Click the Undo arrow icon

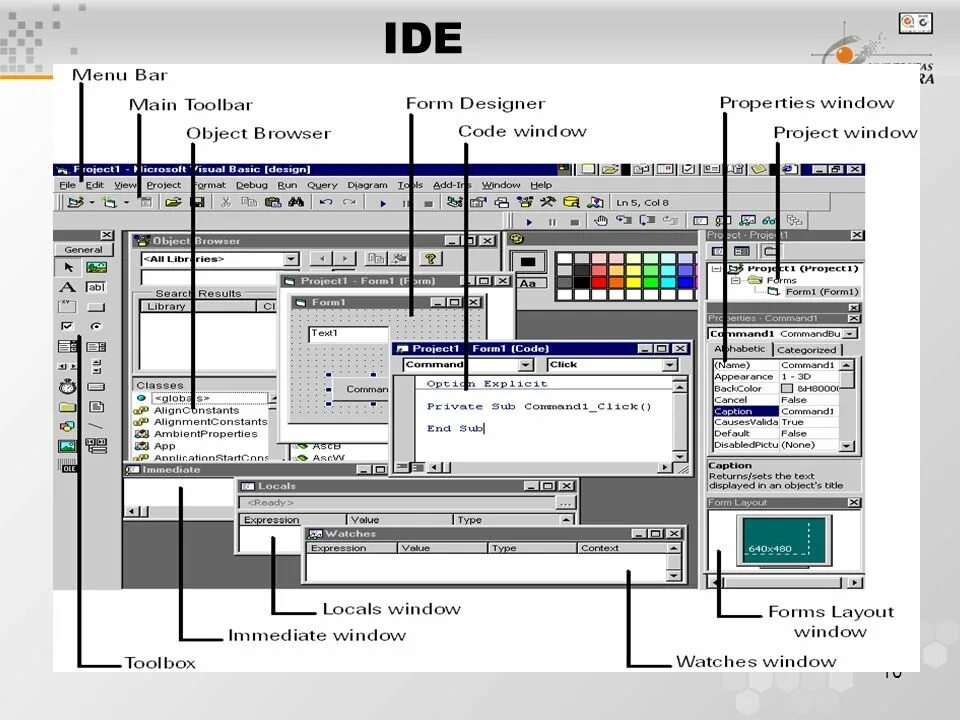pos(326,202)
